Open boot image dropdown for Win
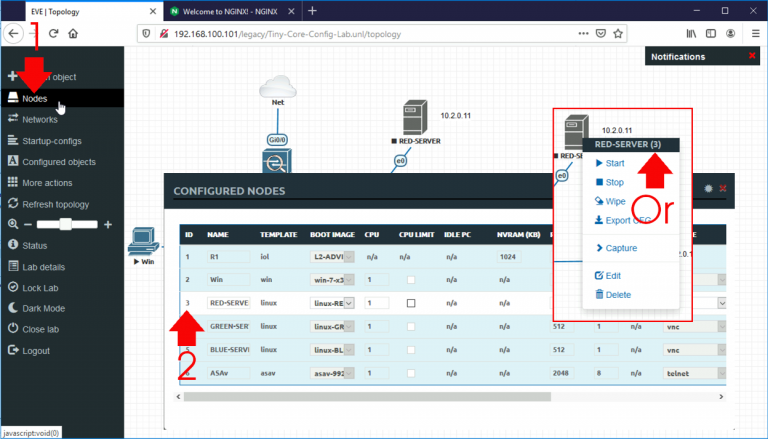The height and width of the screenshot is (439, 768). tap(332, 280)
